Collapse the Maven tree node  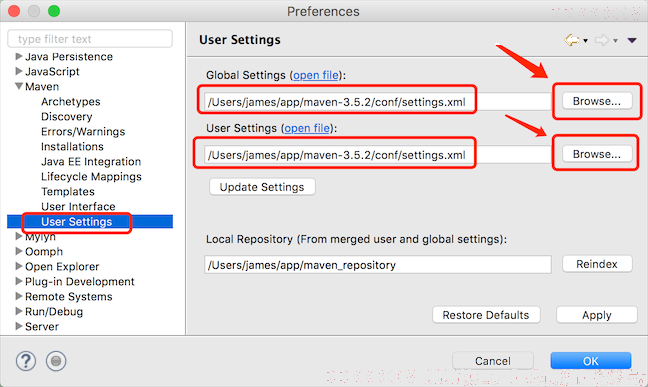19,86
